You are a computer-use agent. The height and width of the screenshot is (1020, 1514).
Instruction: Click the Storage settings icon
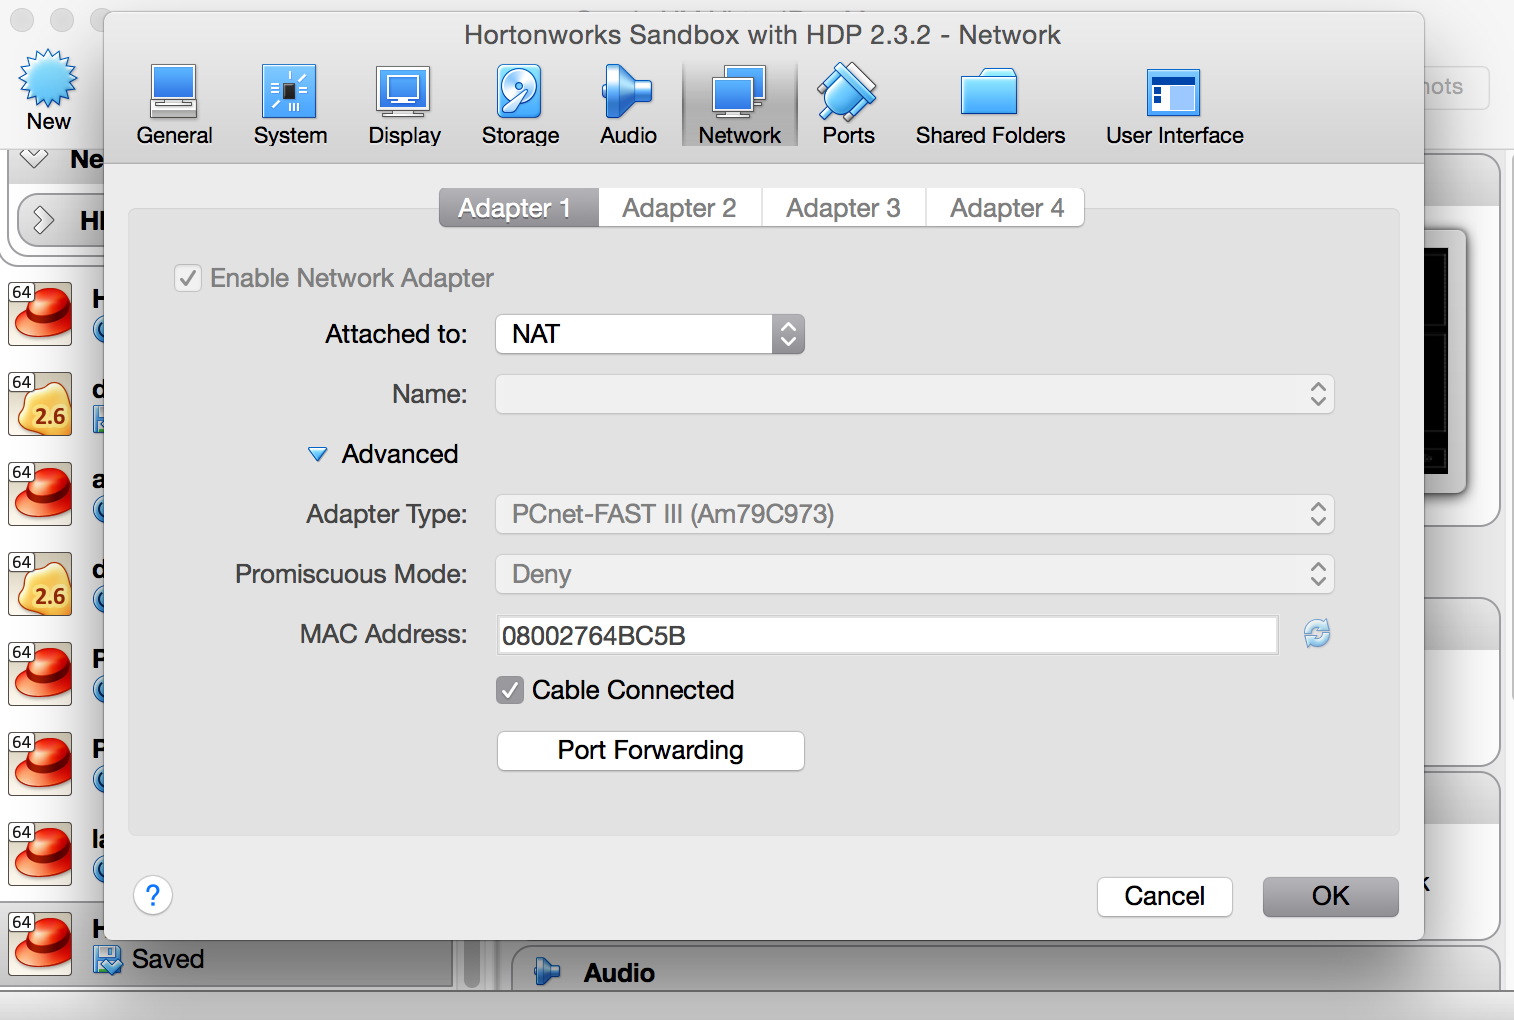[519, 103]
